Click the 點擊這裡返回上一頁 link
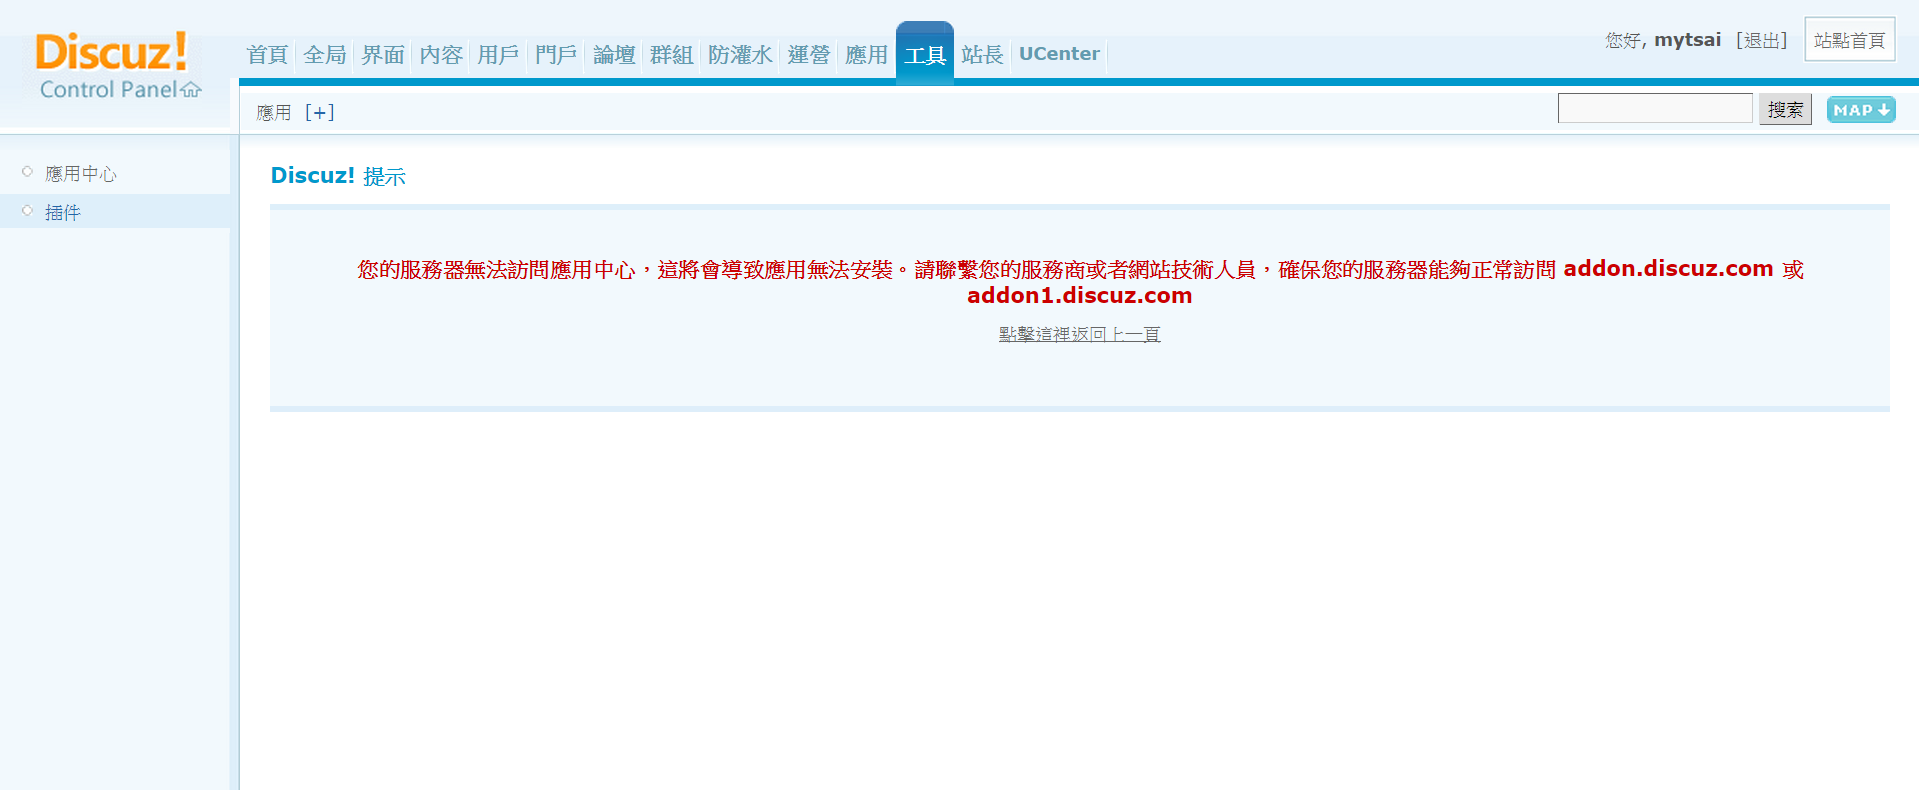 [x=1080, y=334]
